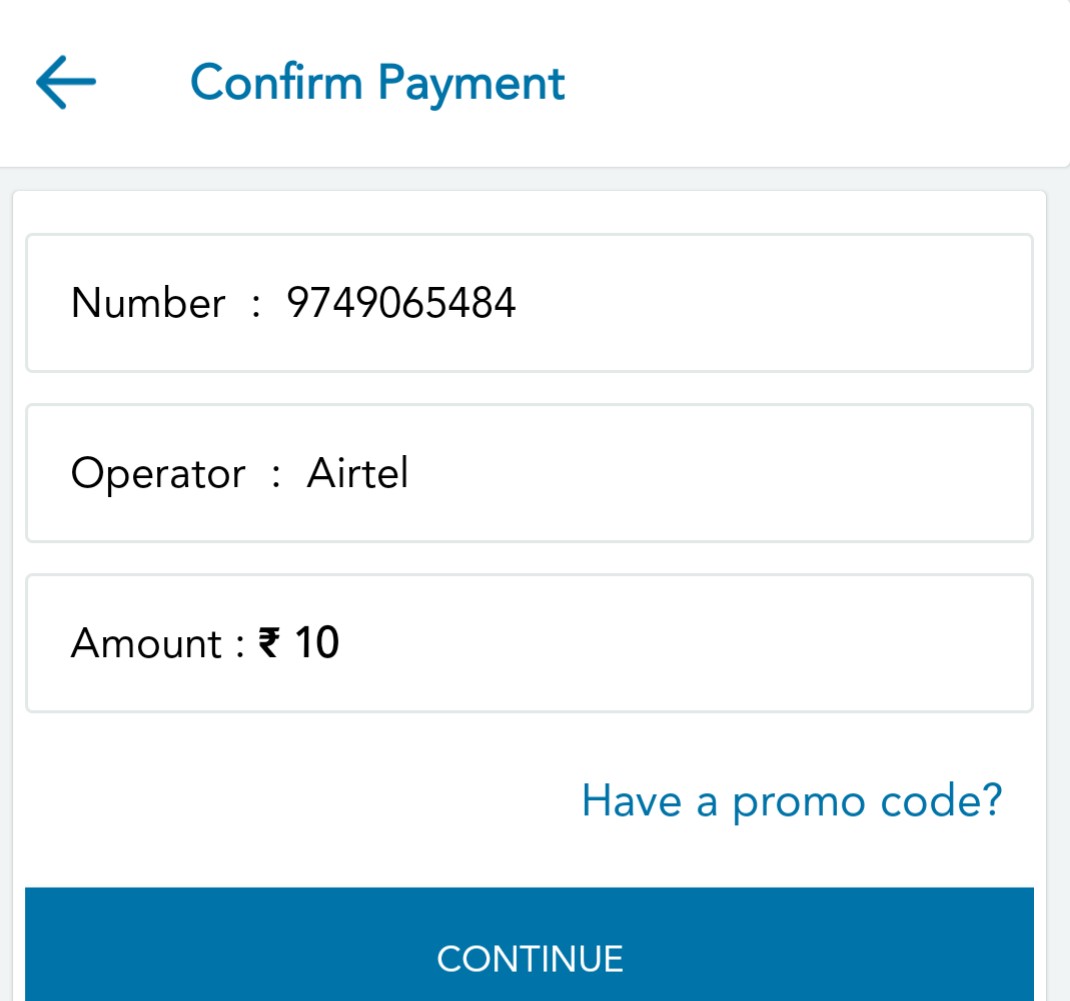Image resolution: width=1070 pixels, height=1001 pixels.
Task: Click the blank space left of the promo code link
Action: pos(300,801)
